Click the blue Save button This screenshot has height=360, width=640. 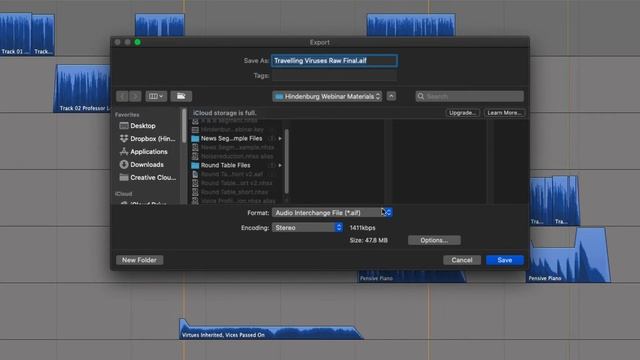point(504,260)
